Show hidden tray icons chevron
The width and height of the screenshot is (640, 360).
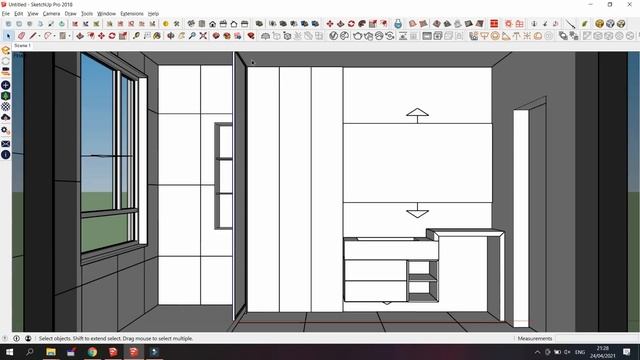tap(538, 352)
